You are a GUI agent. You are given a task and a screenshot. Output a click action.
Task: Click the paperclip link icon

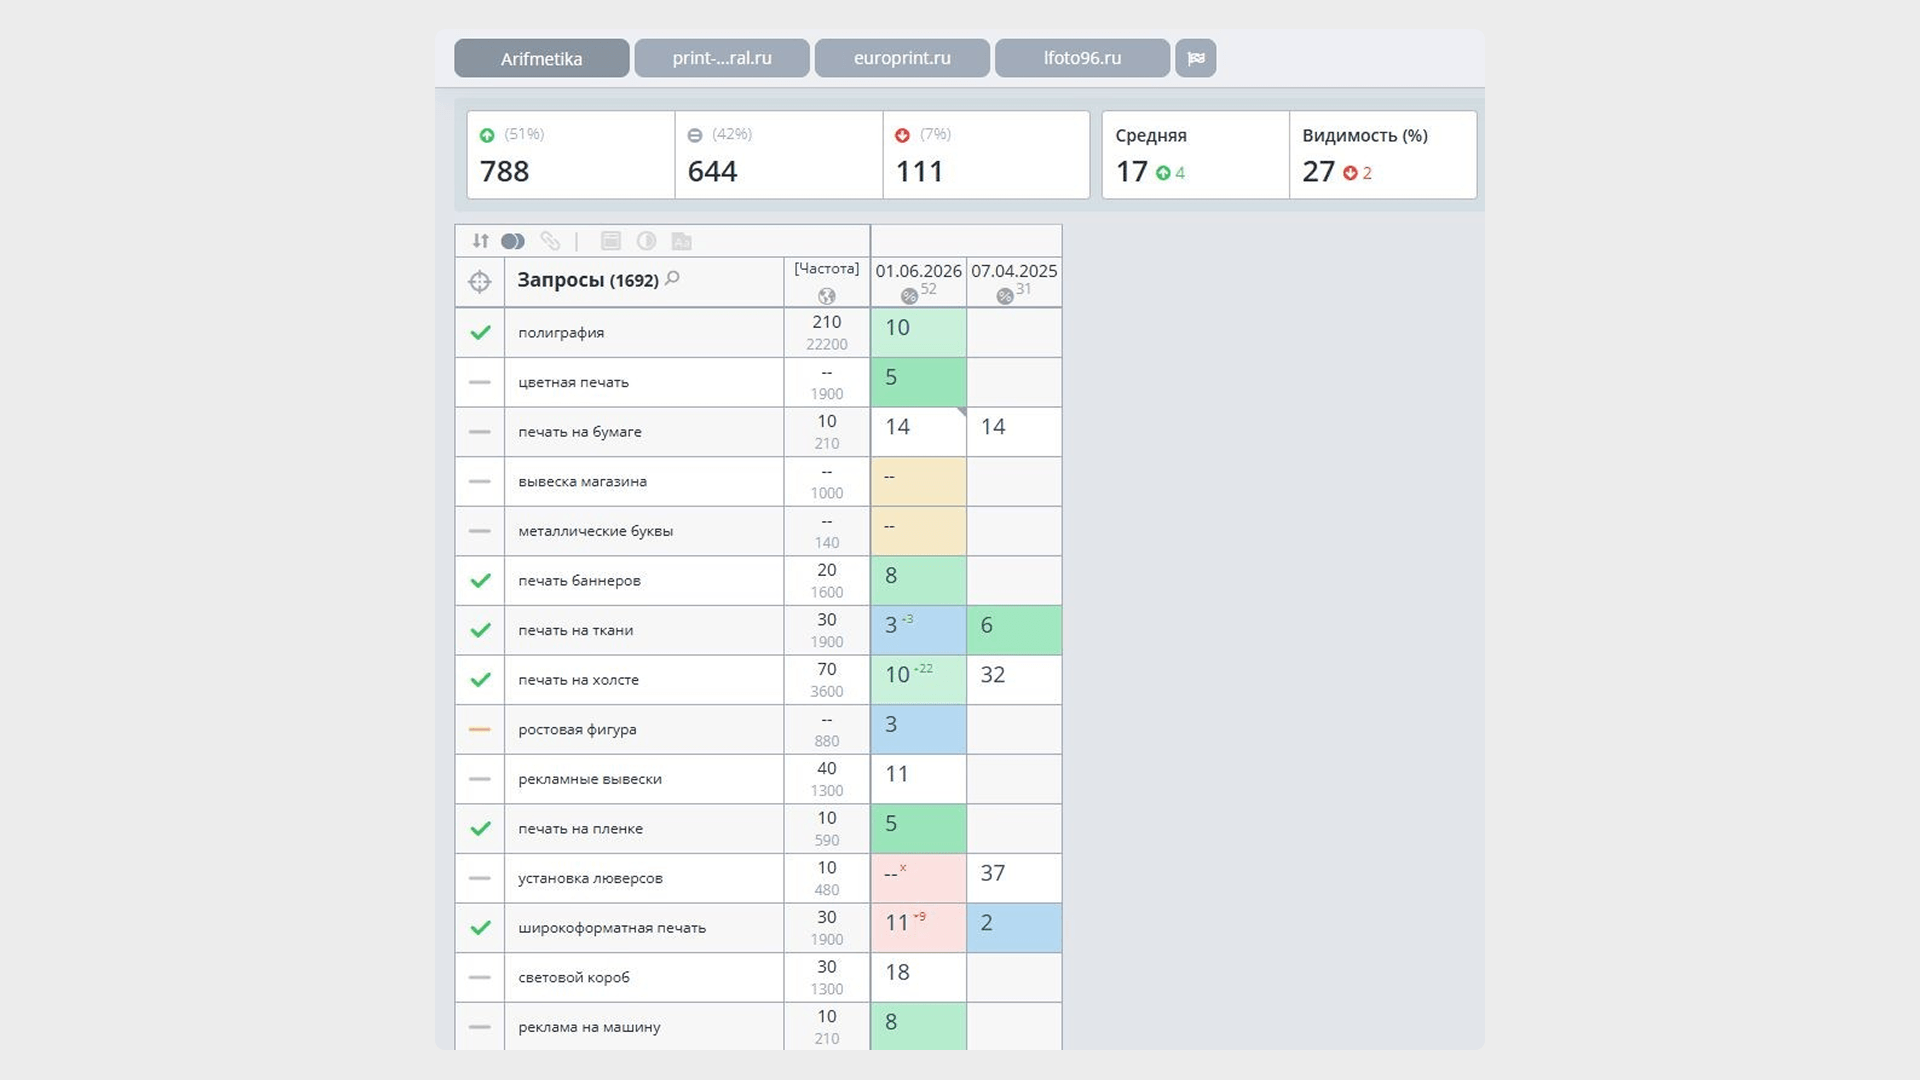pos(550,241)
